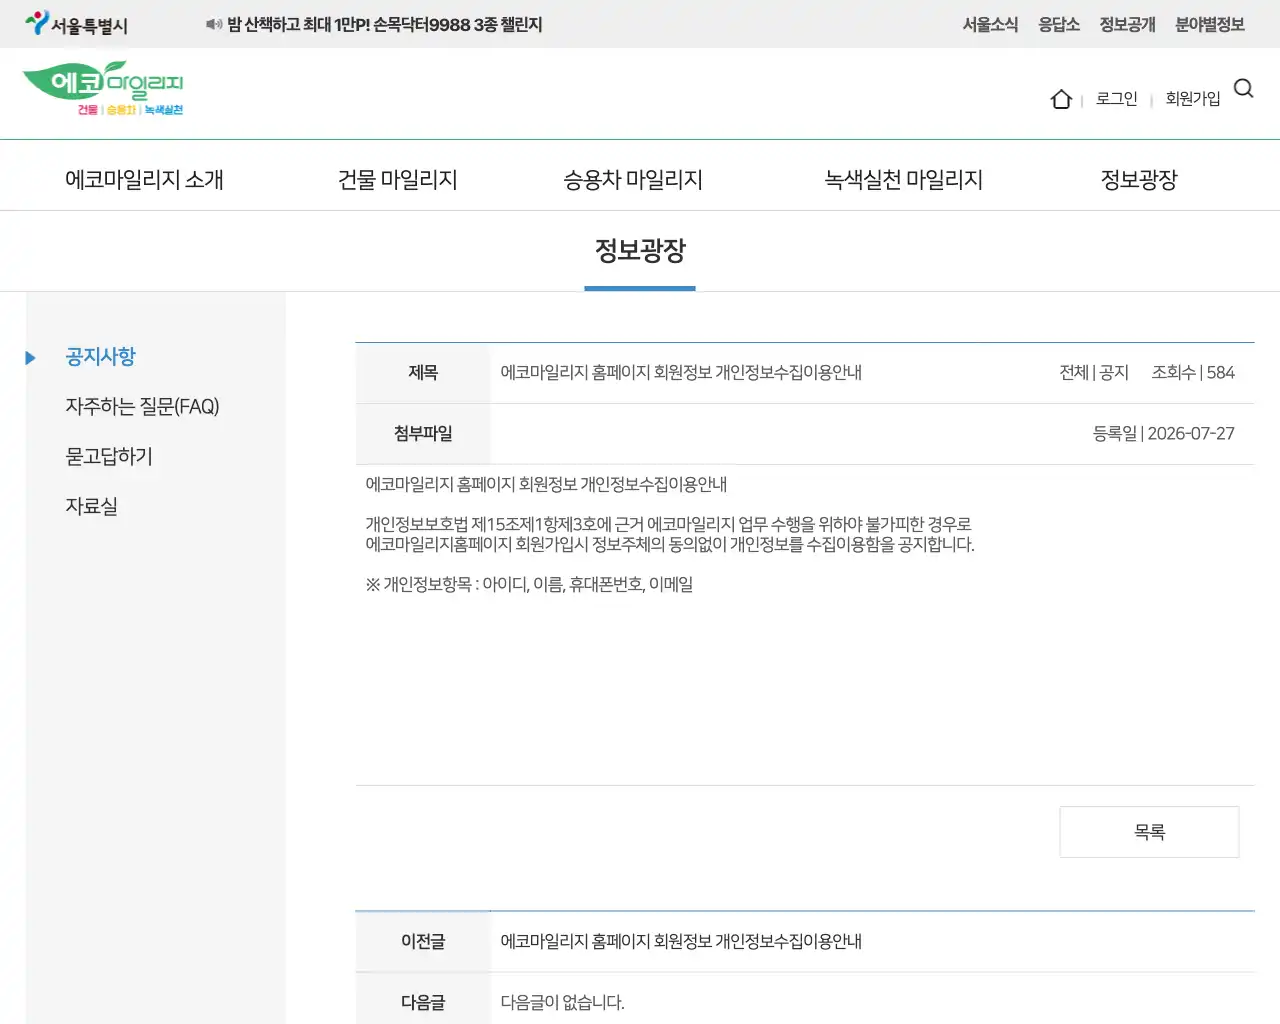This screenshot has height=1024, width=1280.
Task: Open the 에코마일리지 소개 menu
Action: 144,179
